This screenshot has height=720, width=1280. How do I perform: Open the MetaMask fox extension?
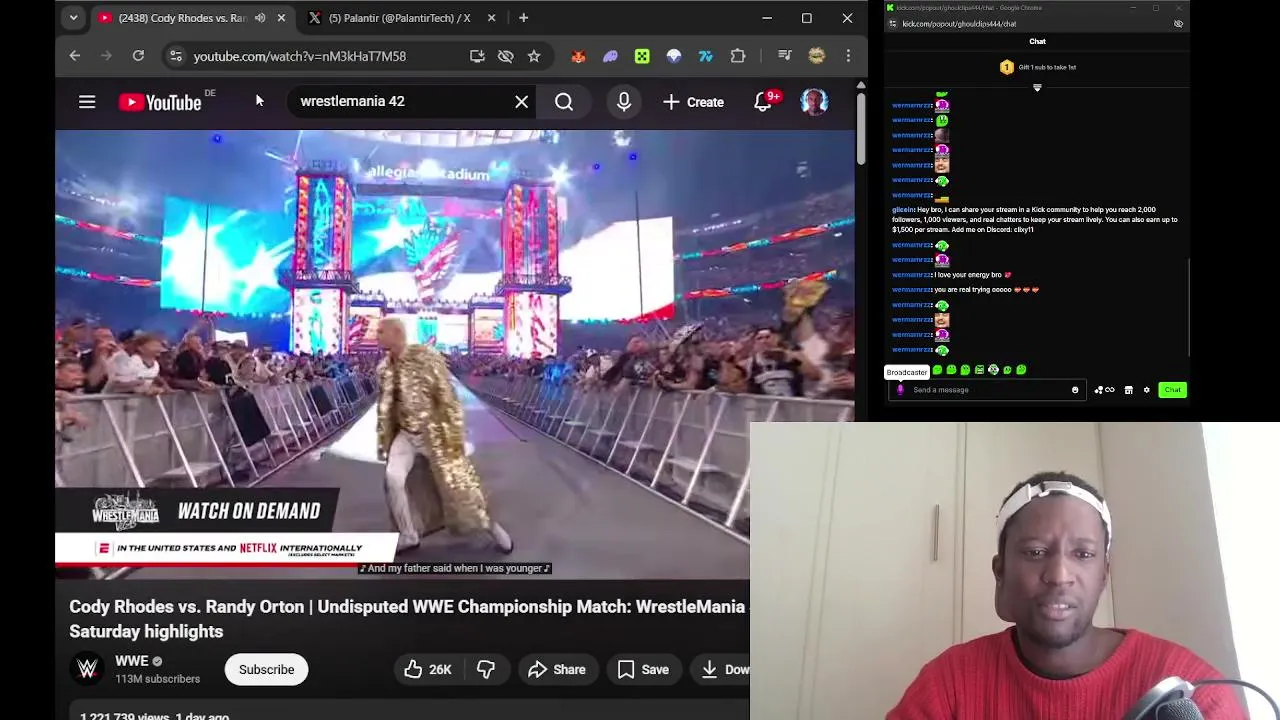pos(578,56)
